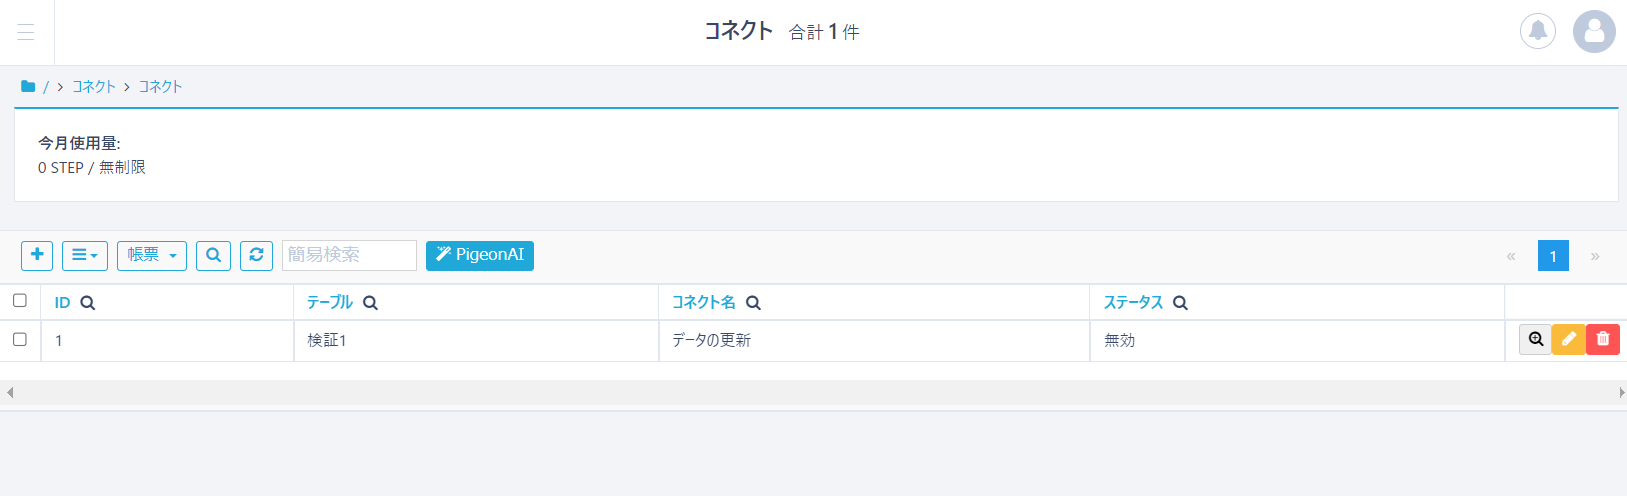Refresh the connect list
Viewport: 1627px width, 496px height.
(256, 255)
